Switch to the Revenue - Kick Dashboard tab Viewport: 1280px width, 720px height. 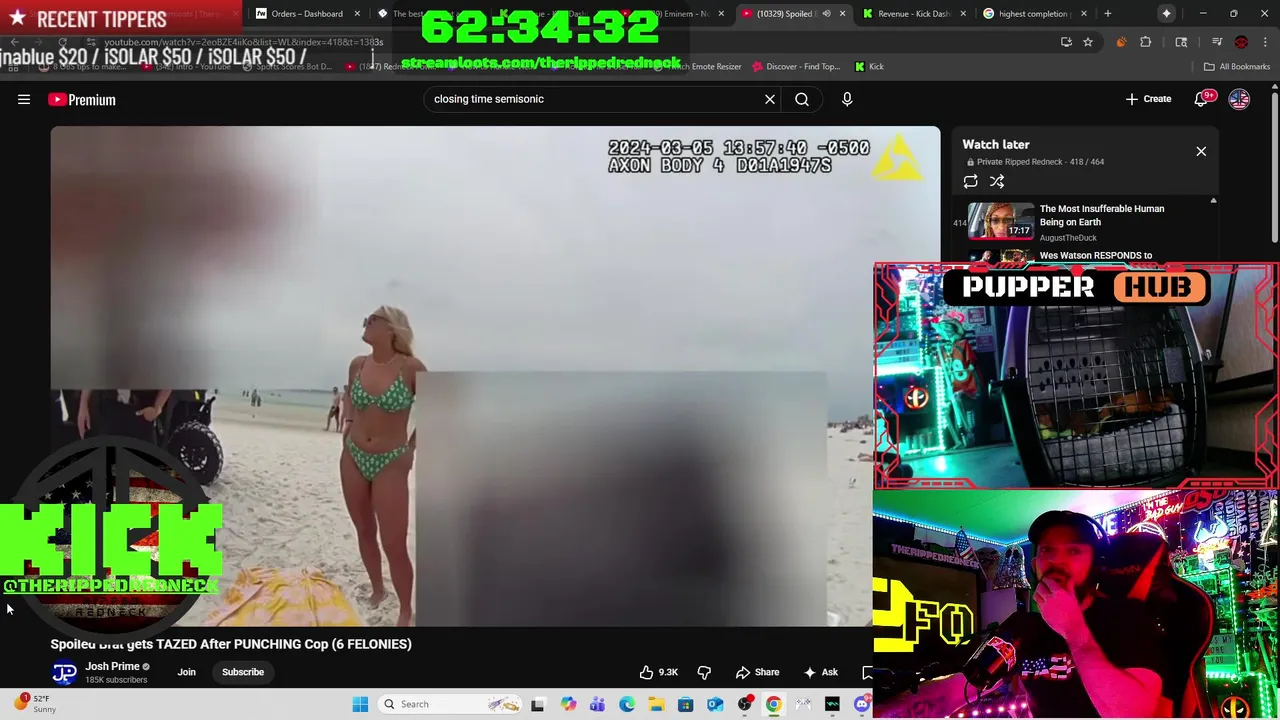(x=914, y=14)
